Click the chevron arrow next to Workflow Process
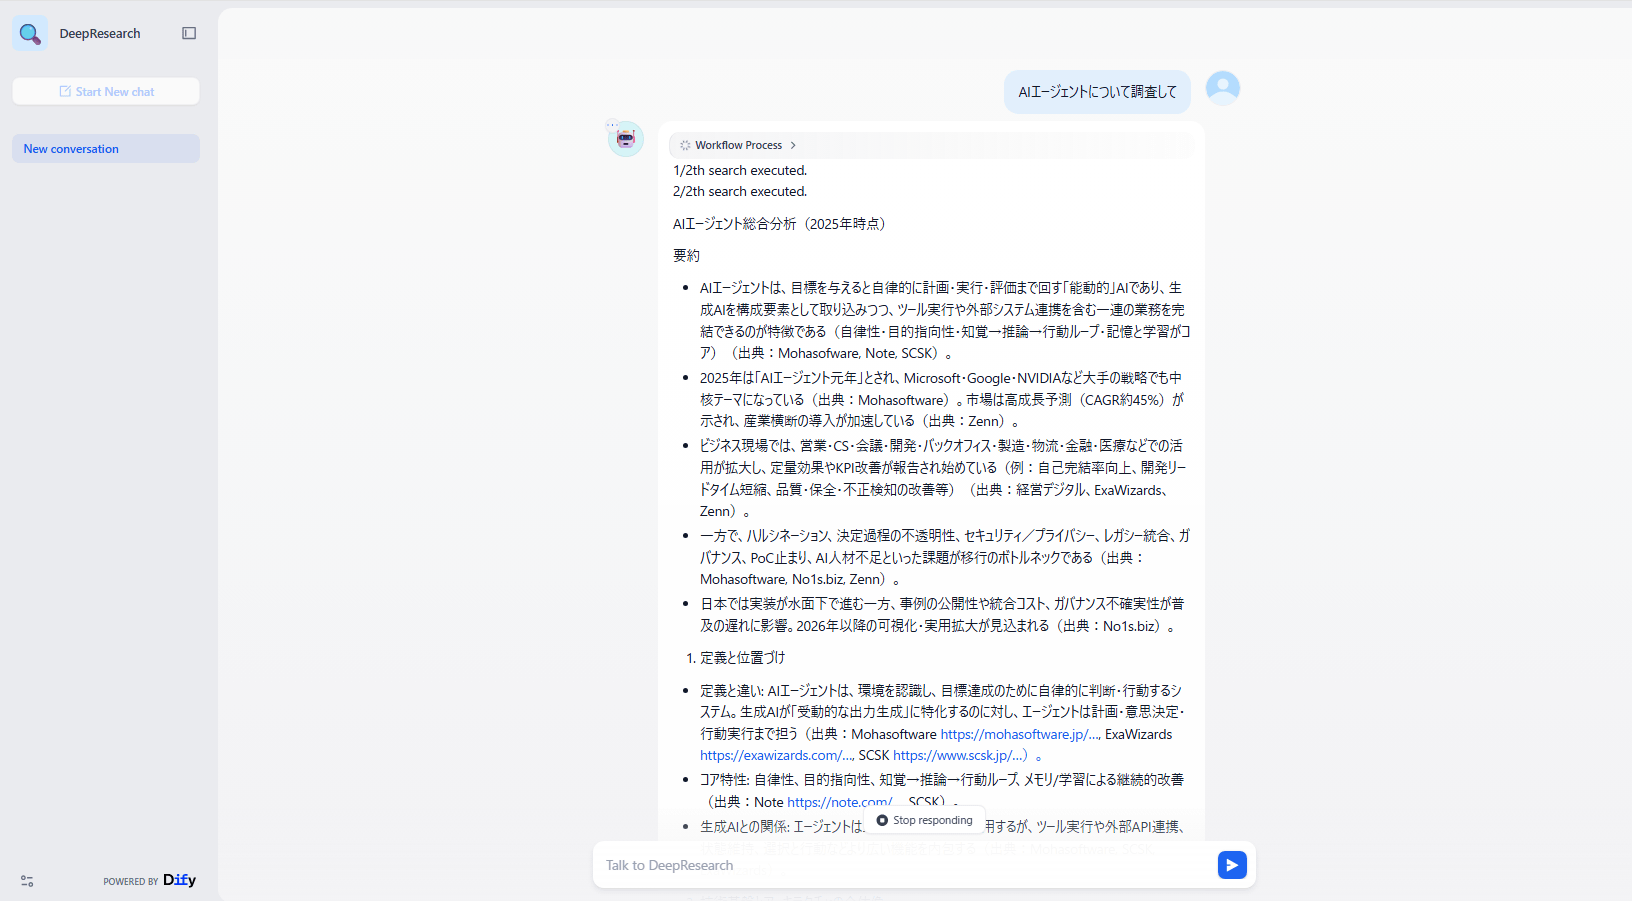The width and height of the screenshot is (1632, 901). pos(793,145)
